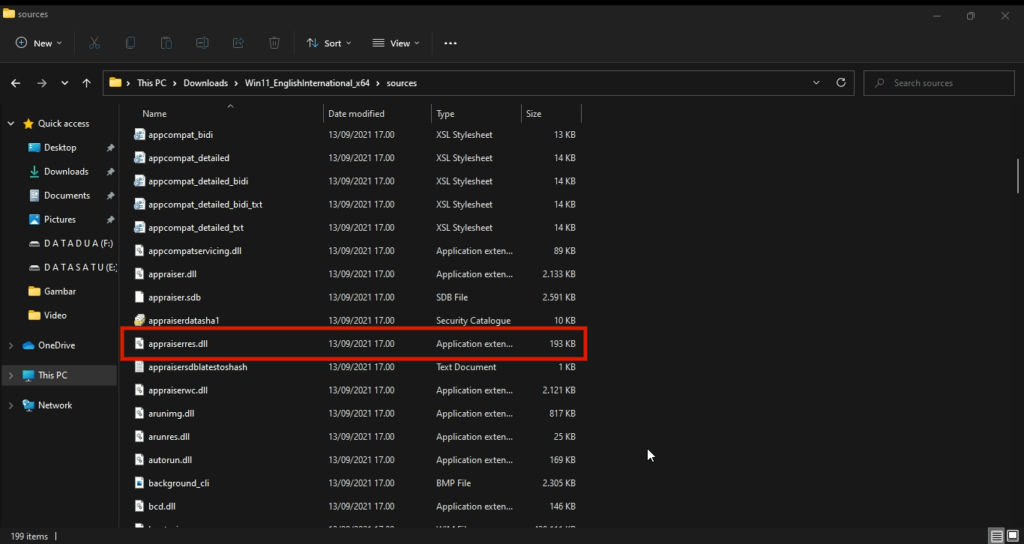This screenshot has height=544, width=1024.
Task: Select the arunres.dll file
Action: [x=355, y=437]
